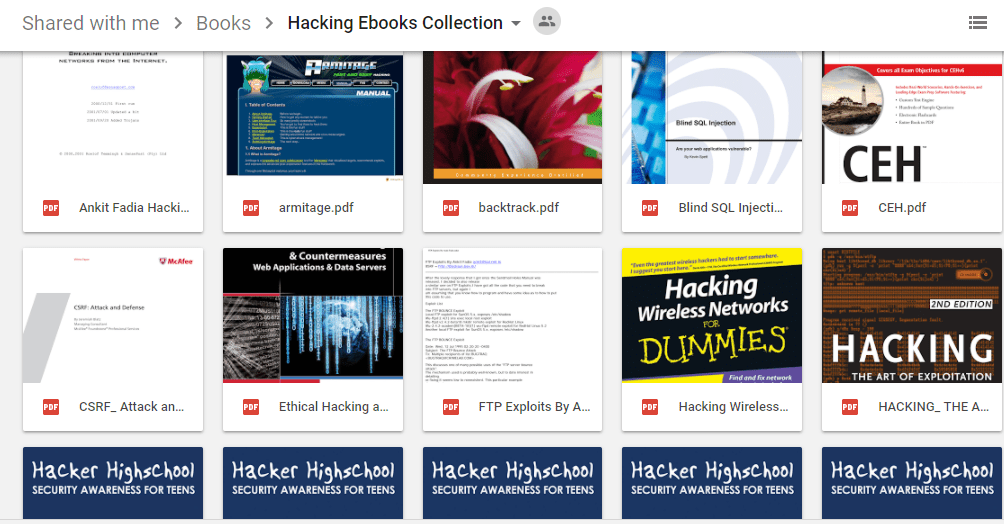Click PDF icon of FTP Exploits file
The image size is (1004, 524).
coord(451,407)
